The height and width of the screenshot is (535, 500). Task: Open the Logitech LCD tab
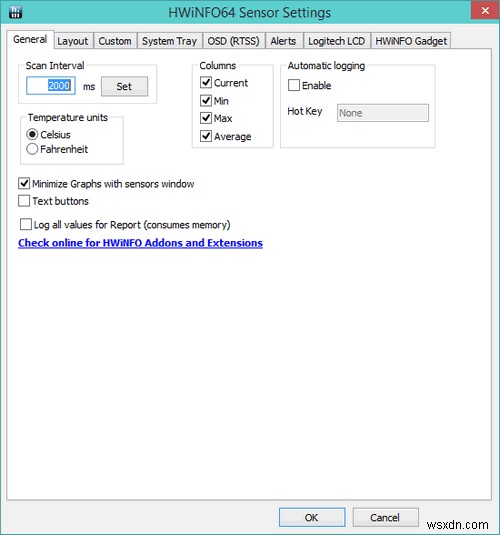click(x=337, y=41)
